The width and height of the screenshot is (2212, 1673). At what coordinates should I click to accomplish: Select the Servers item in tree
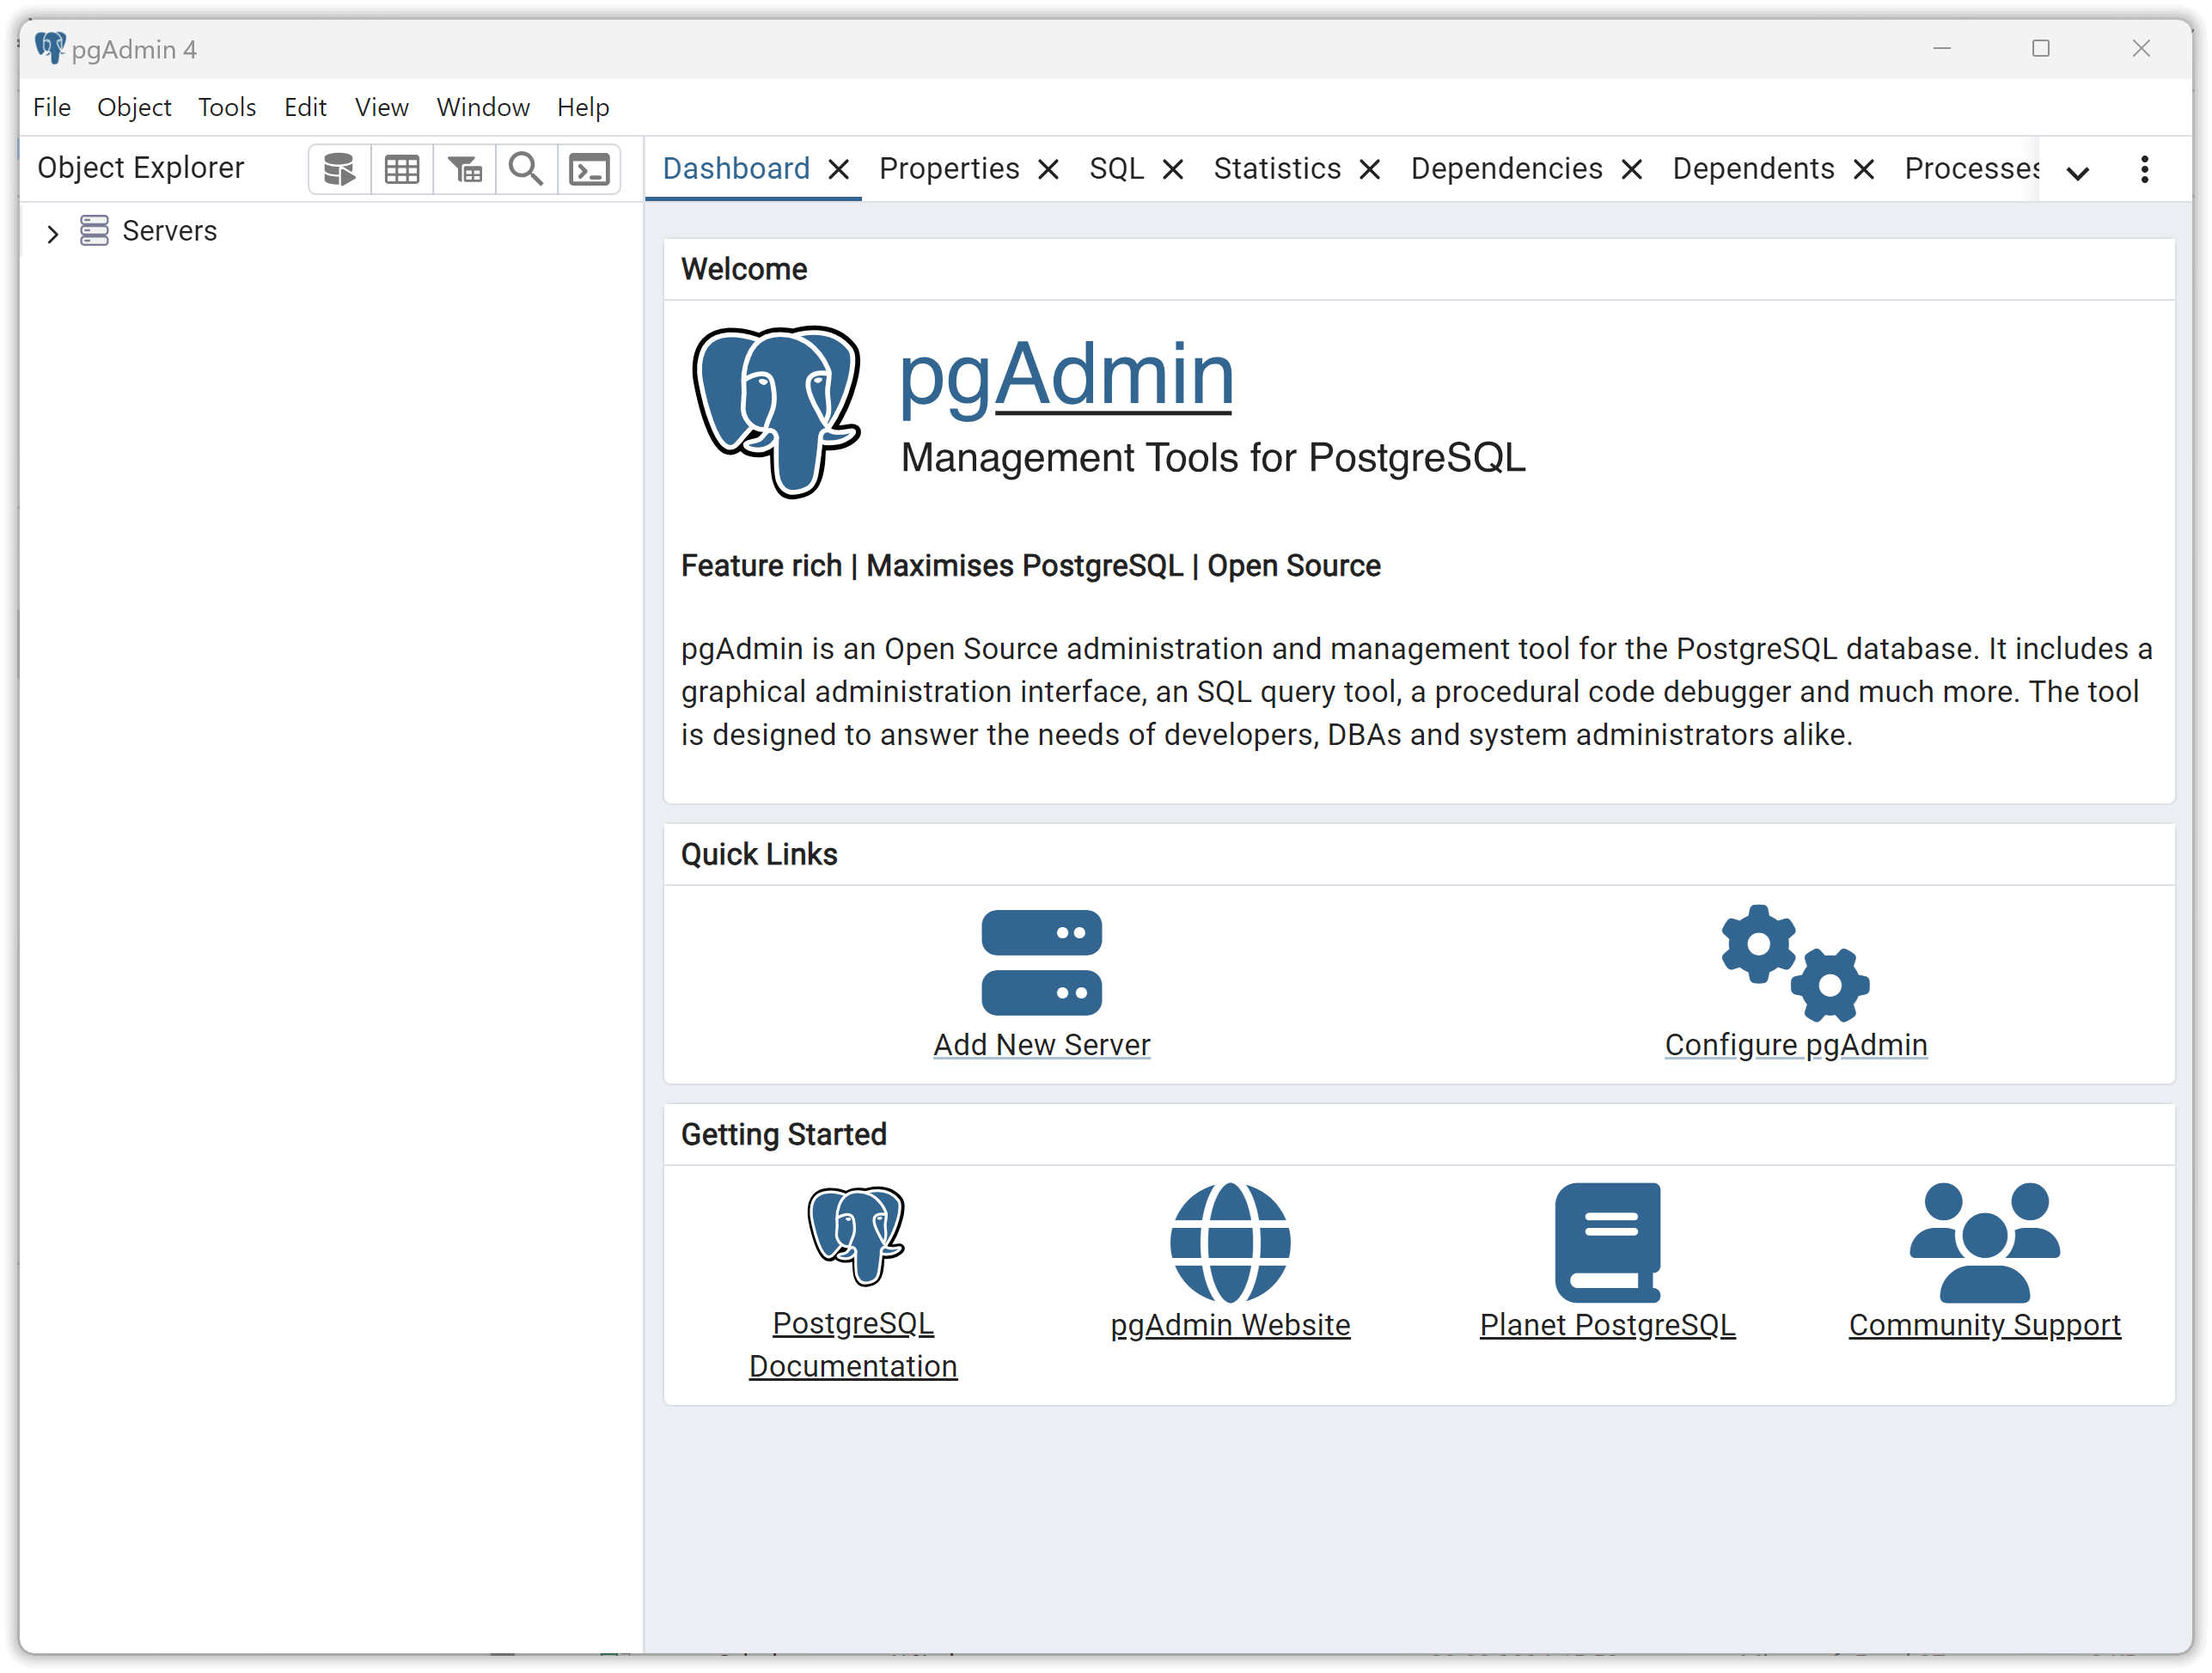click(169, 231)
